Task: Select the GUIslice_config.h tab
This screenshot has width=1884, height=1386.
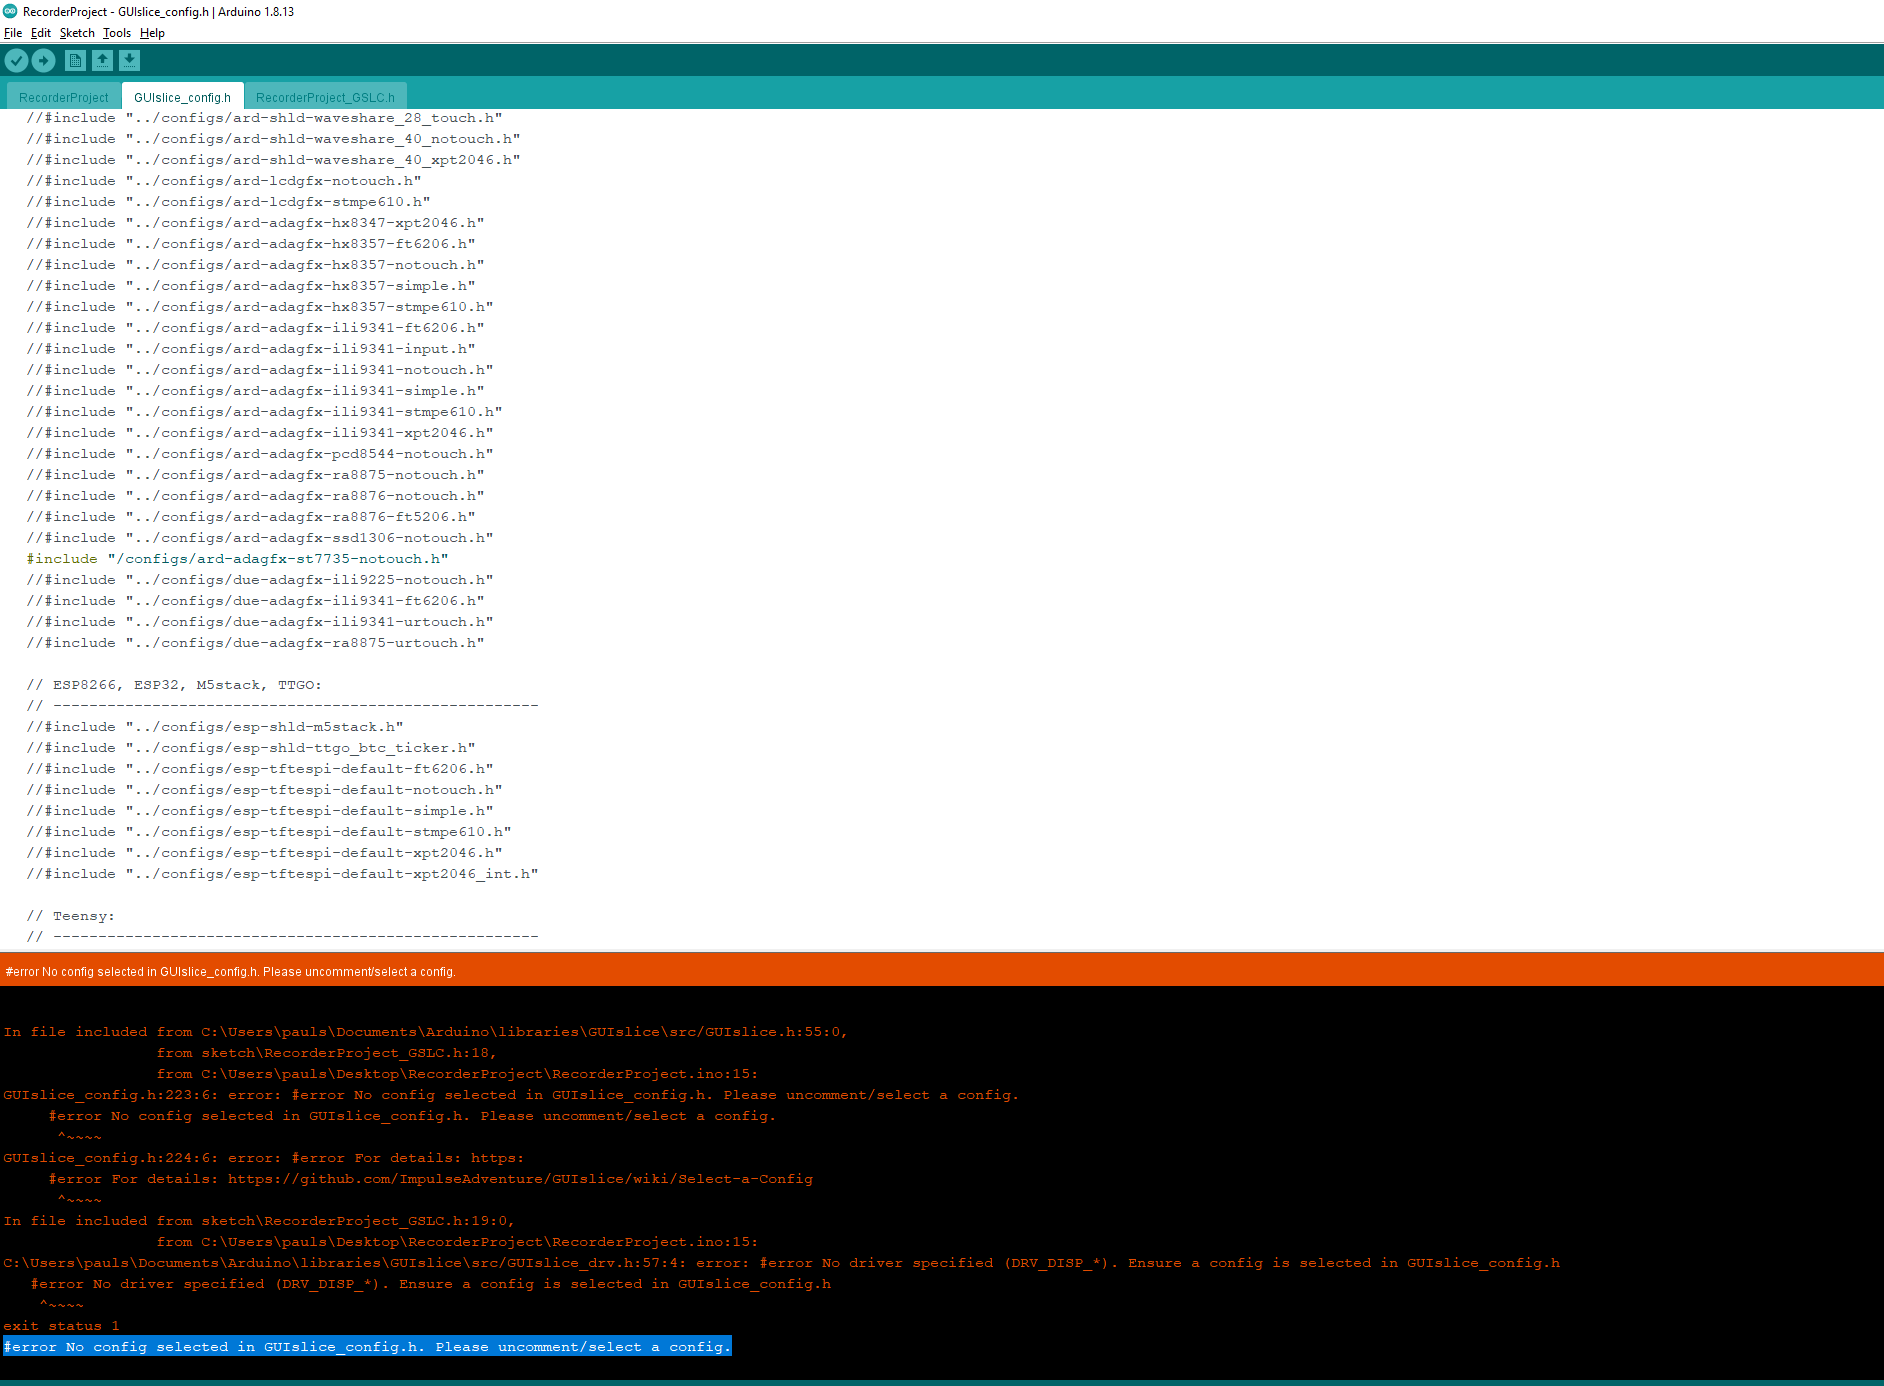Action: (182, 96)
